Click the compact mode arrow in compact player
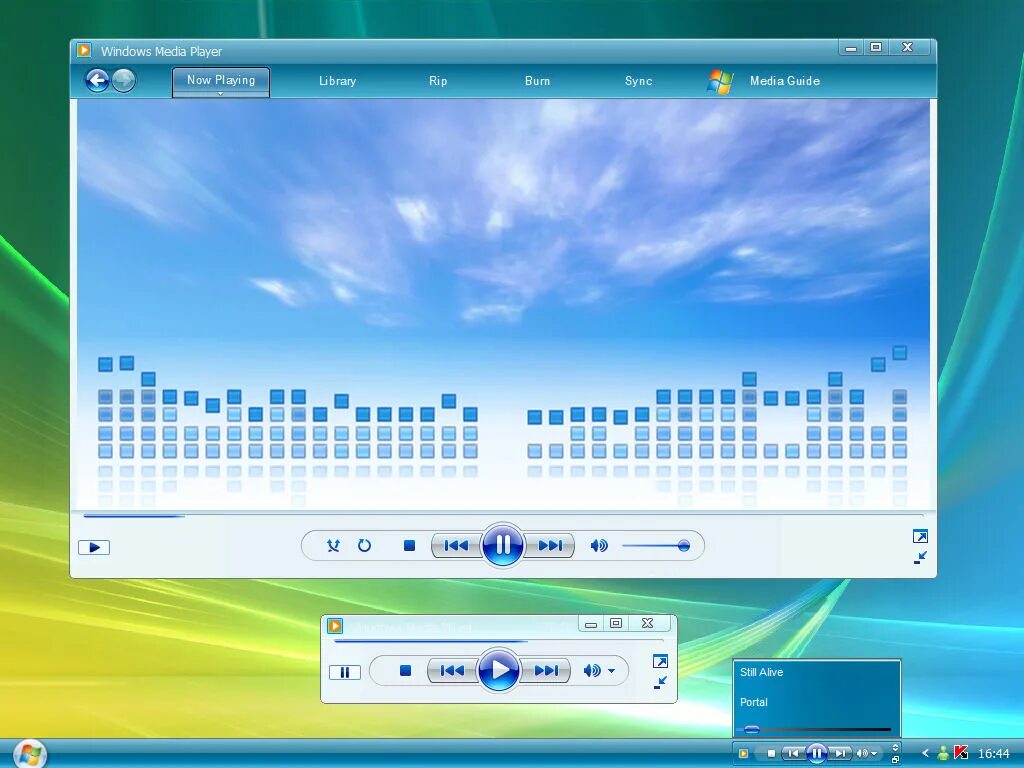The image size is (1024, 768). click(660, 683)
